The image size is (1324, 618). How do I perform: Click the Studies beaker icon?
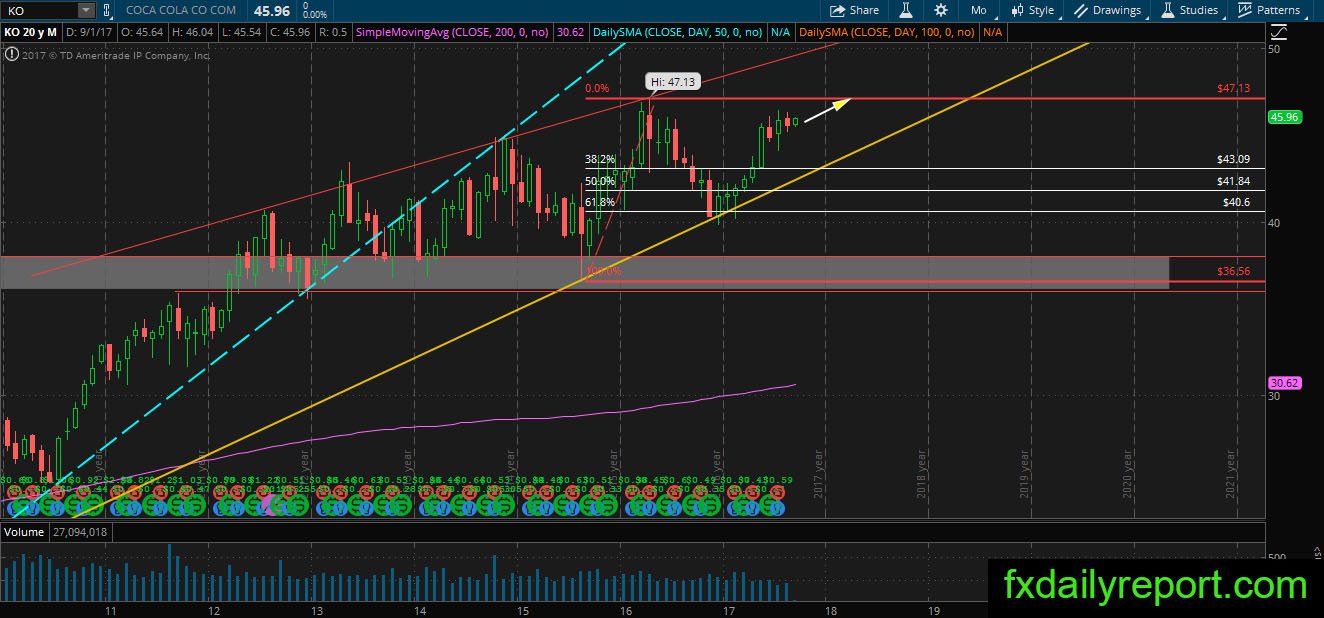tap(1168, 10)
